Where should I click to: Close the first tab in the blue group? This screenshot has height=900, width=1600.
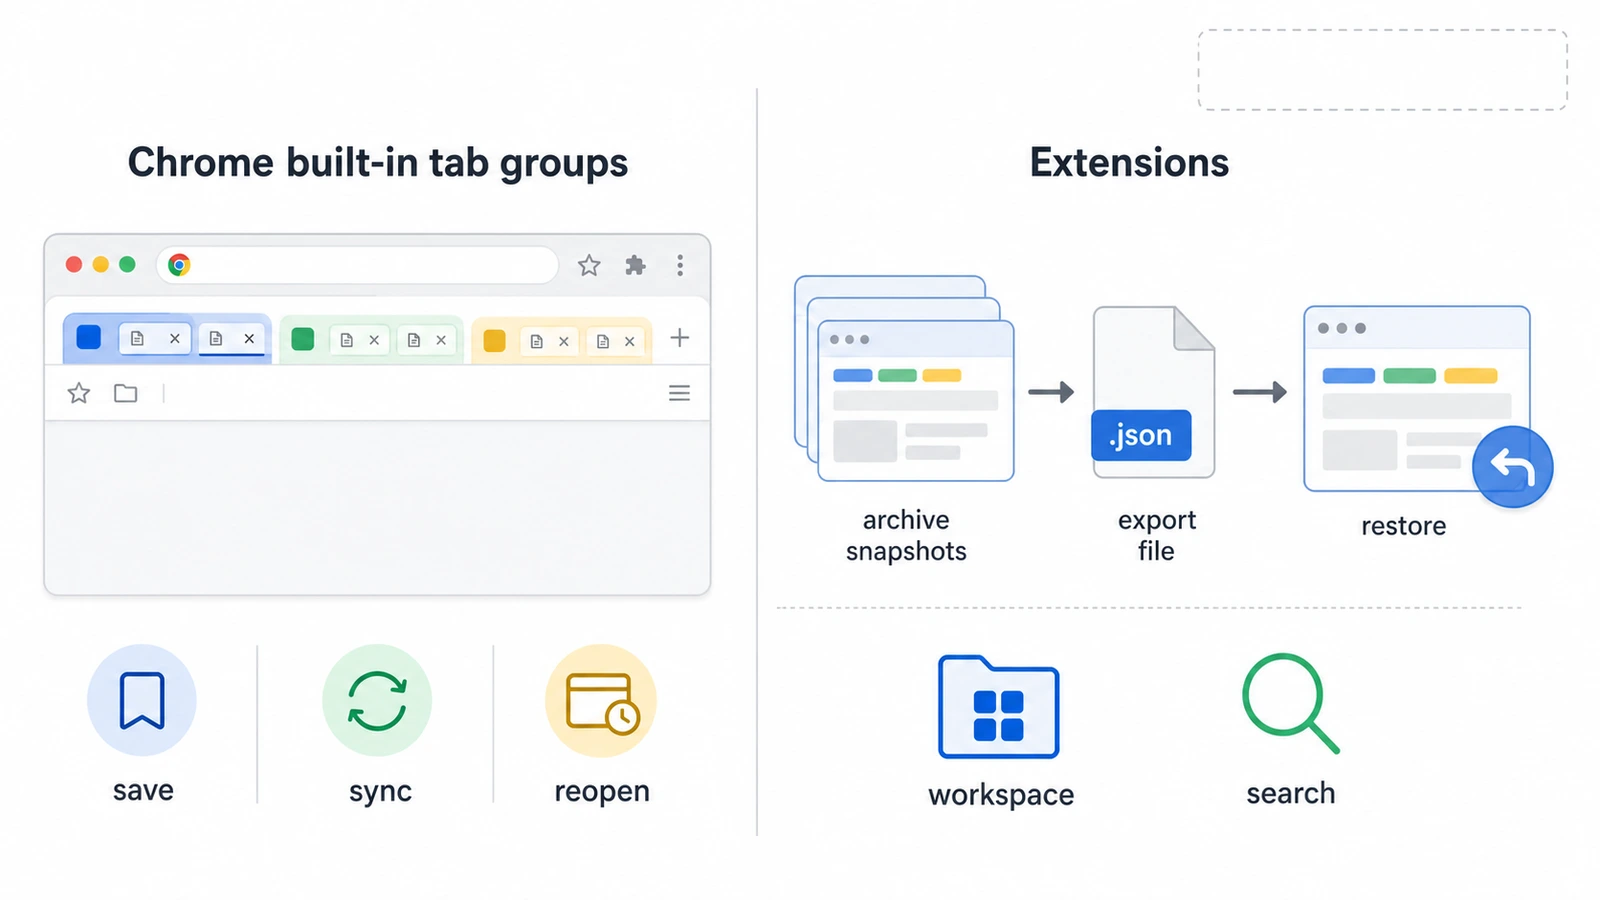click(x=174, y=338)
